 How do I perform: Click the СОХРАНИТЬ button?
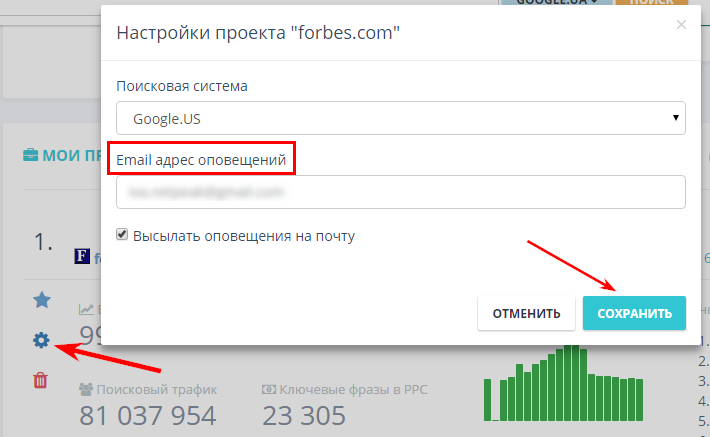click(x=634, y=313)
